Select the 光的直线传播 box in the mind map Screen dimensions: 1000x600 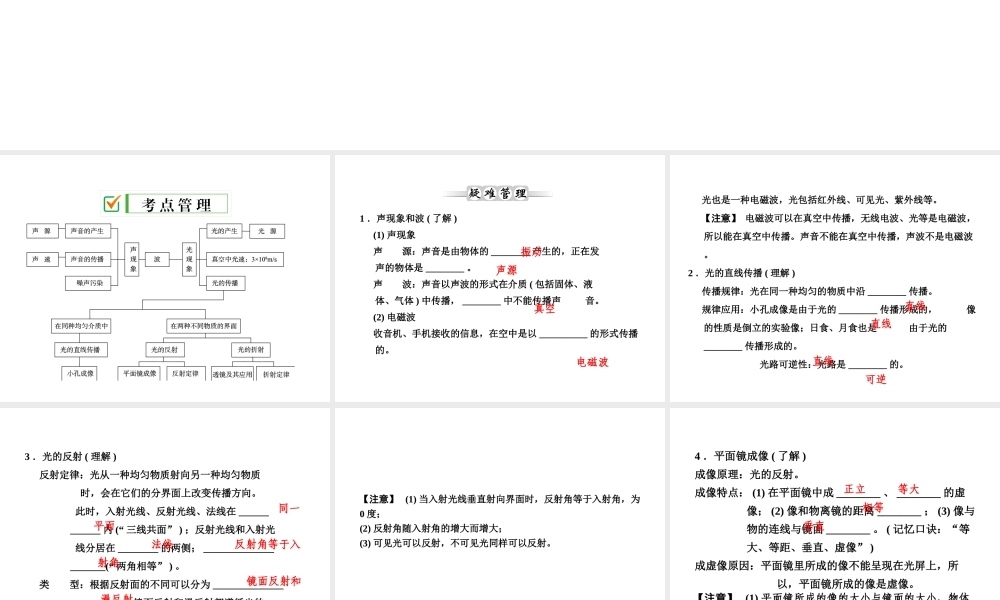click(x=80, y=349)
